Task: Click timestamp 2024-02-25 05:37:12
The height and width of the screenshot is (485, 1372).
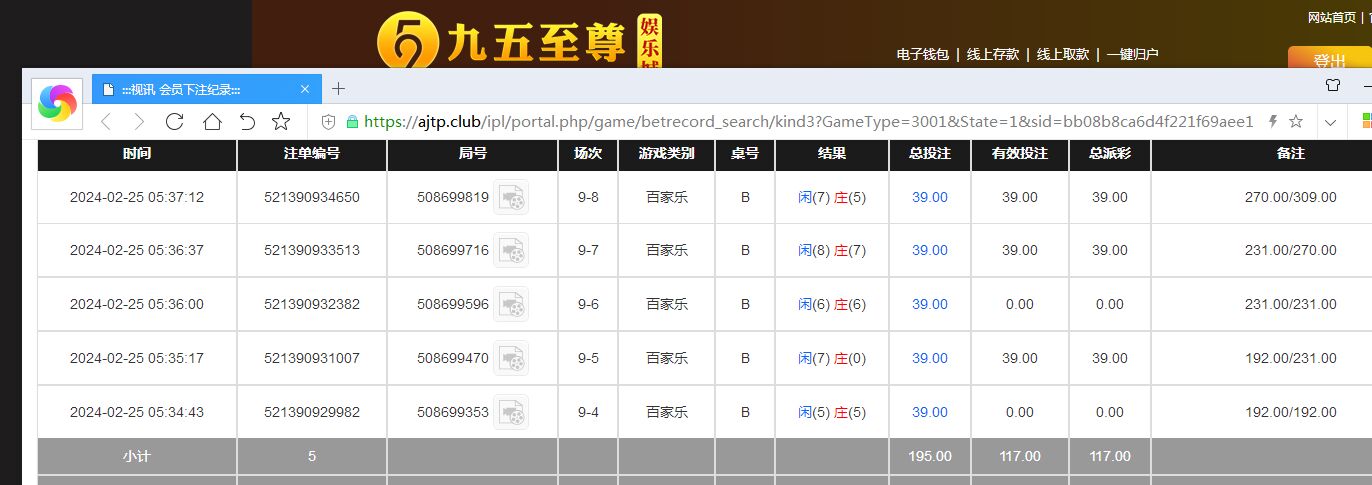Action: pos(137,197)
